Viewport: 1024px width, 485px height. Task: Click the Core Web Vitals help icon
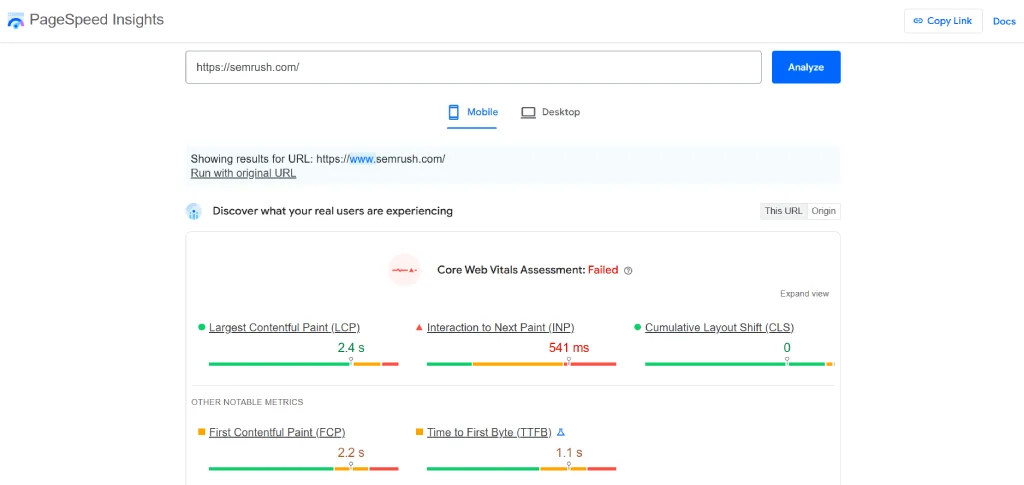tap(628, 270)
